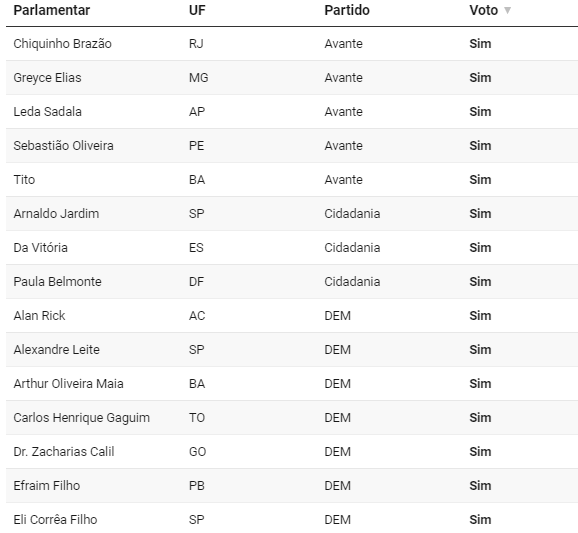Click DEM party of Eli Corrêa Filho
Image resolution: width=578 pixels, height=533 pixels.
coord(337,520)
